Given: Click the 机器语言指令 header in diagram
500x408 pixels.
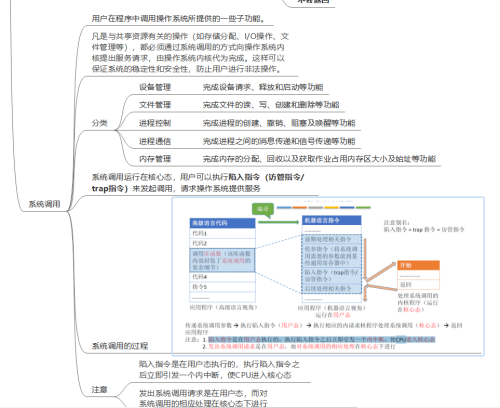Looking at the screenshot, I should [332, 220].
